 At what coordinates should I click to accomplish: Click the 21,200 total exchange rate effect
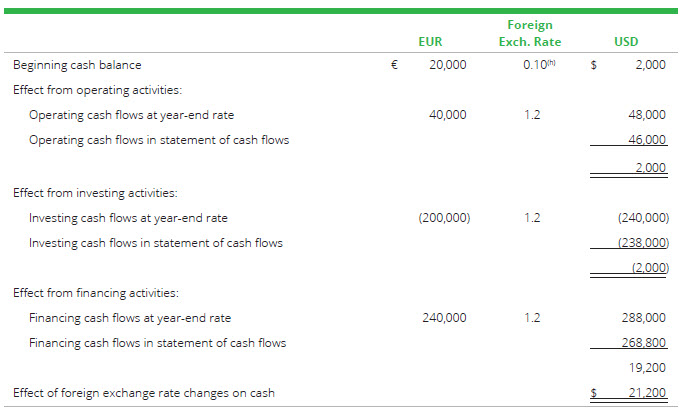[x=647, y=393]
